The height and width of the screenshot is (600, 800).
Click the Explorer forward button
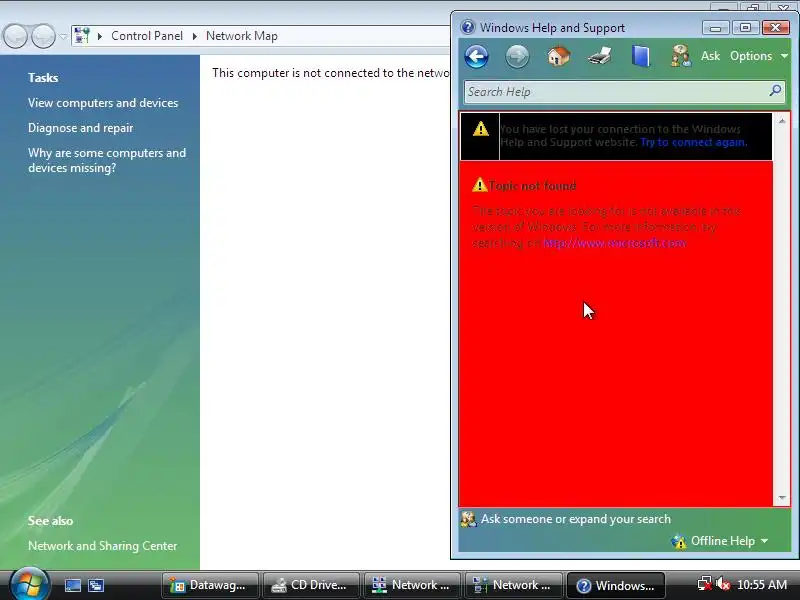coord(43,36)
